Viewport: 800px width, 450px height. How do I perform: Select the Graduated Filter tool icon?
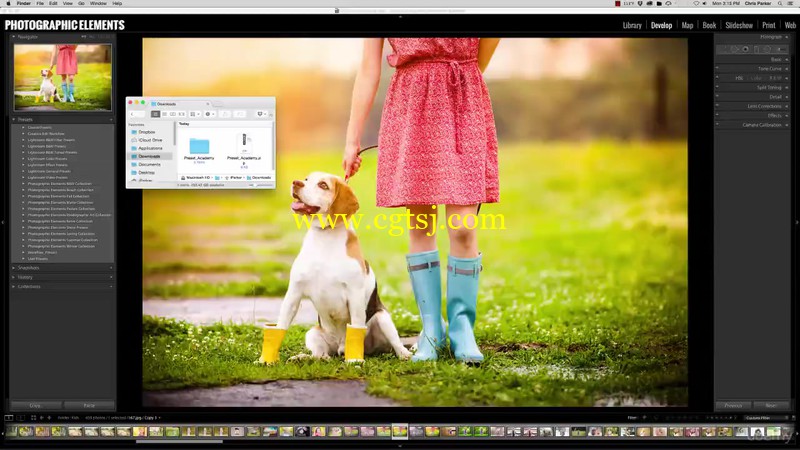click(756, 49)
